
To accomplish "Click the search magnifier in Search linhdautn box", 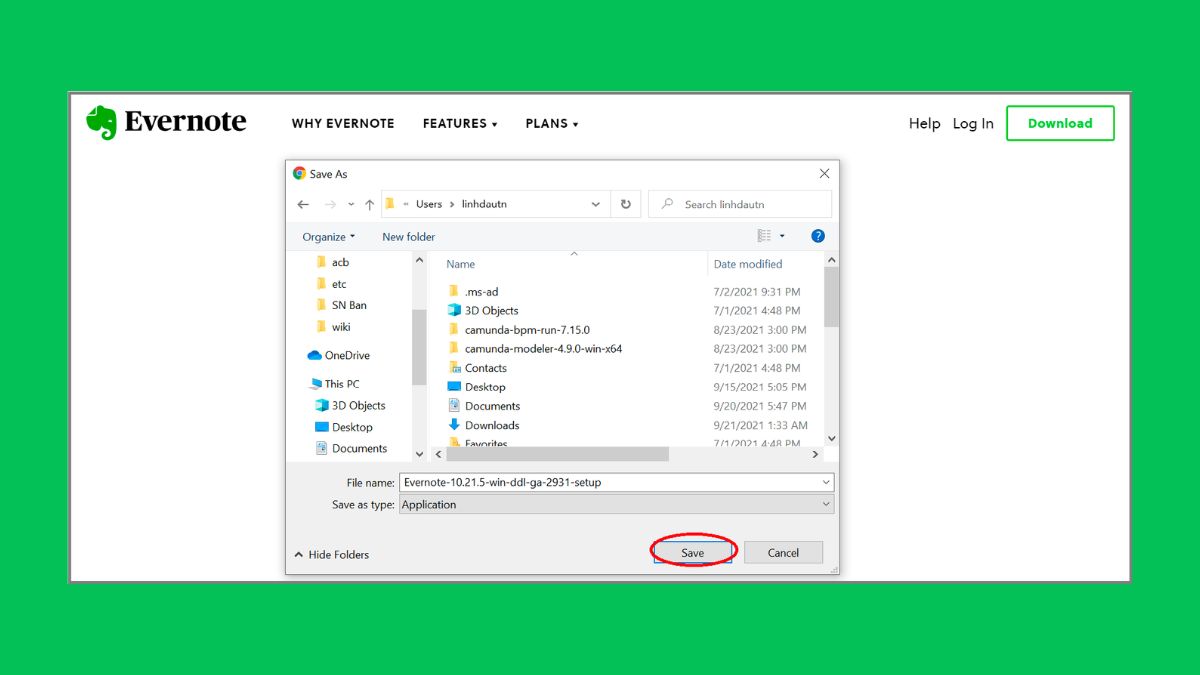I will coord(666,204).
